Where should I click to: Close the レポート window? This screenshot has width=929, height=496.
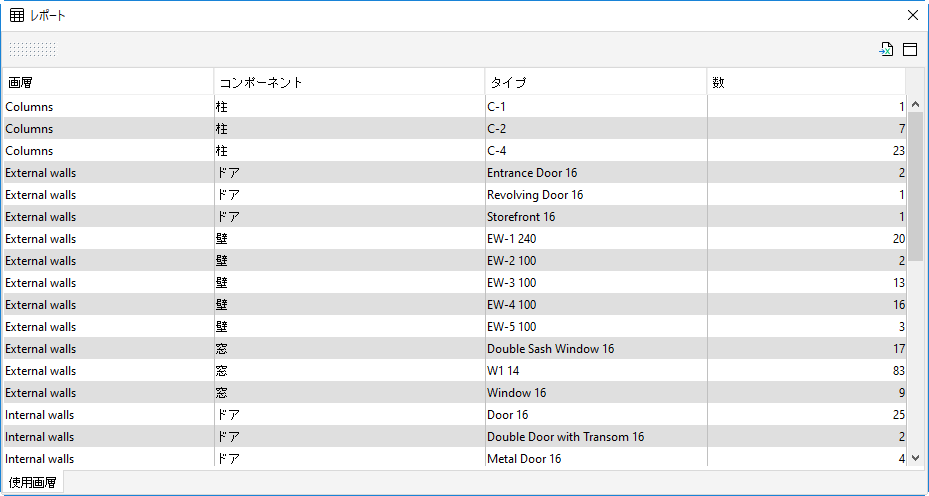pos(913,15)
